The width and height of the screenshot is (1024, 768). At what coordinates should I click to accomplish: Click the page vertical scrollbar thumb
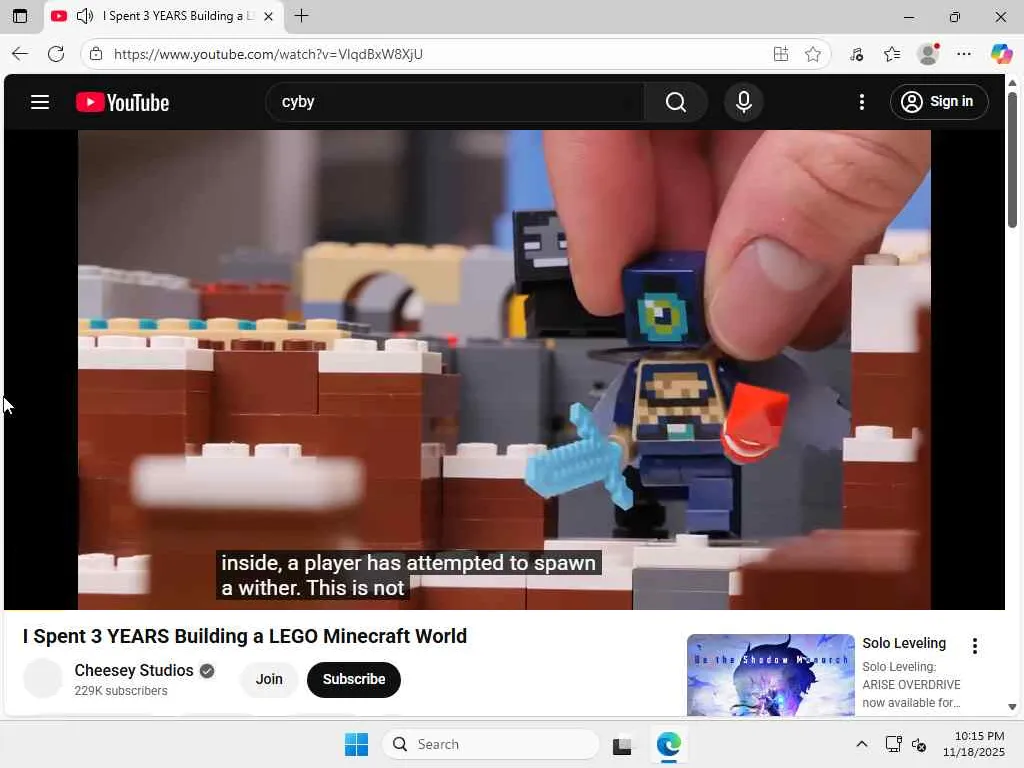pyautogui.click(x=1012, y=160)
